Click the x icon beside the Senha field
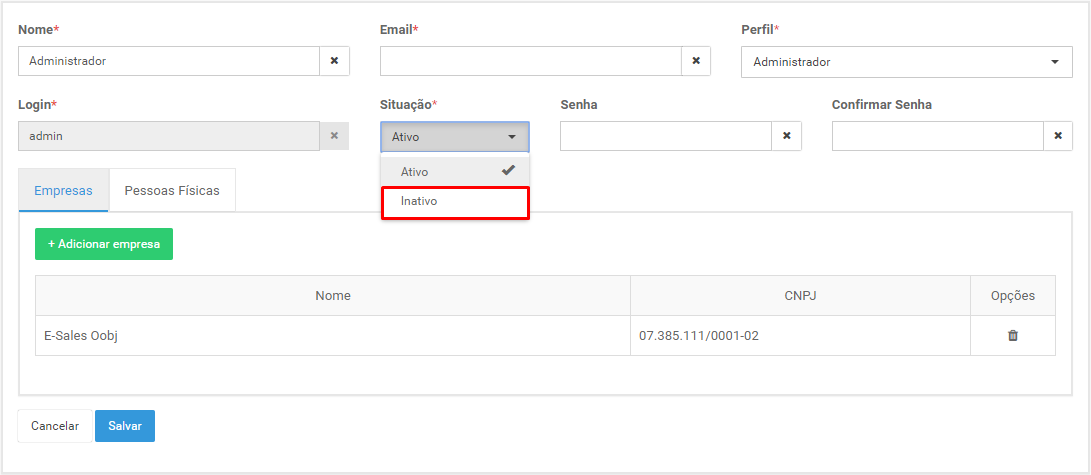Image resolution: width=1091 pixels, height=475 pixels. tap(787, 136)
